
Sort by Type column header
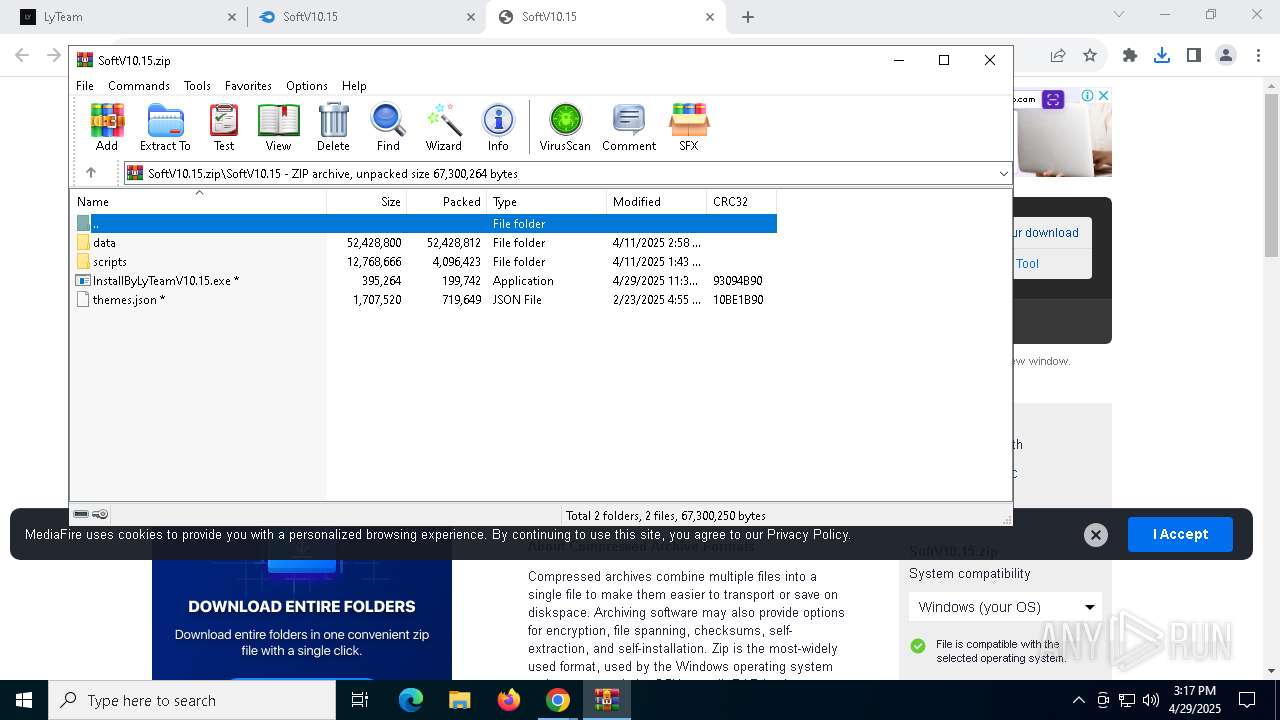[547, 201]
